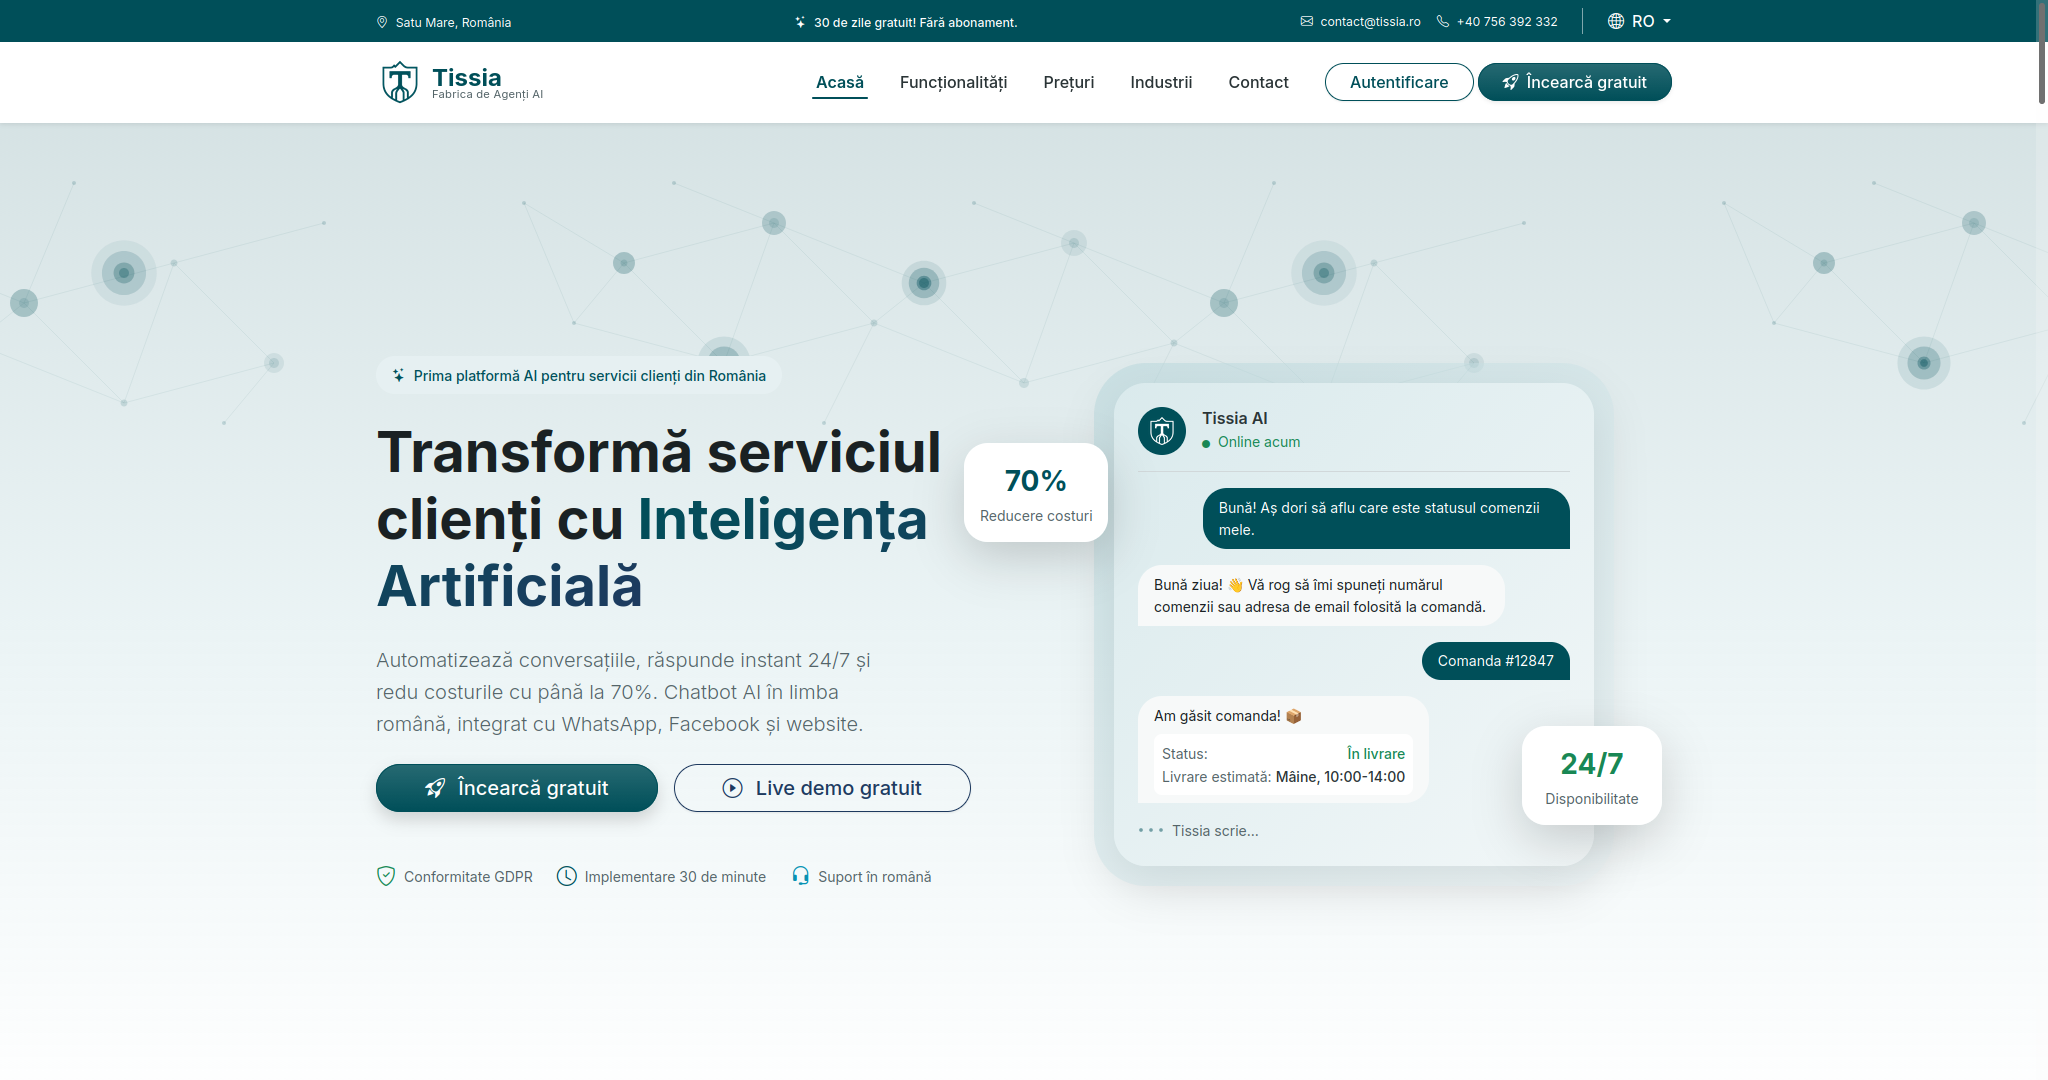Click the rocket icon on the hero Încearcă gratuit button

434,788
